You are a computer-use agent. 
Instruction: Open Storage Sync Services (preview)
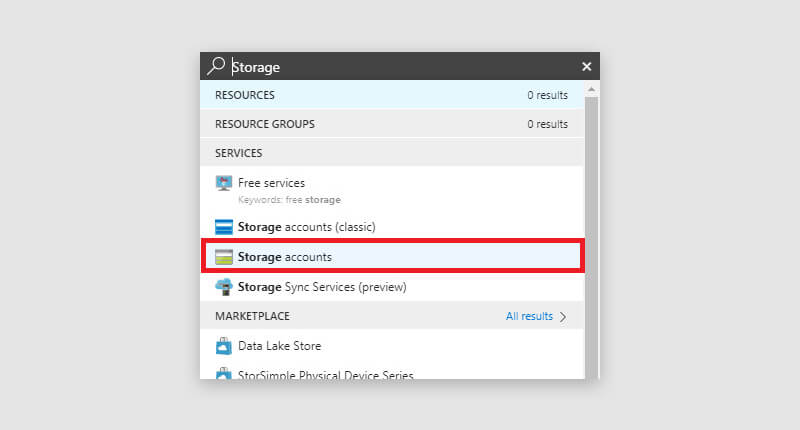click(x=322, y=287)
